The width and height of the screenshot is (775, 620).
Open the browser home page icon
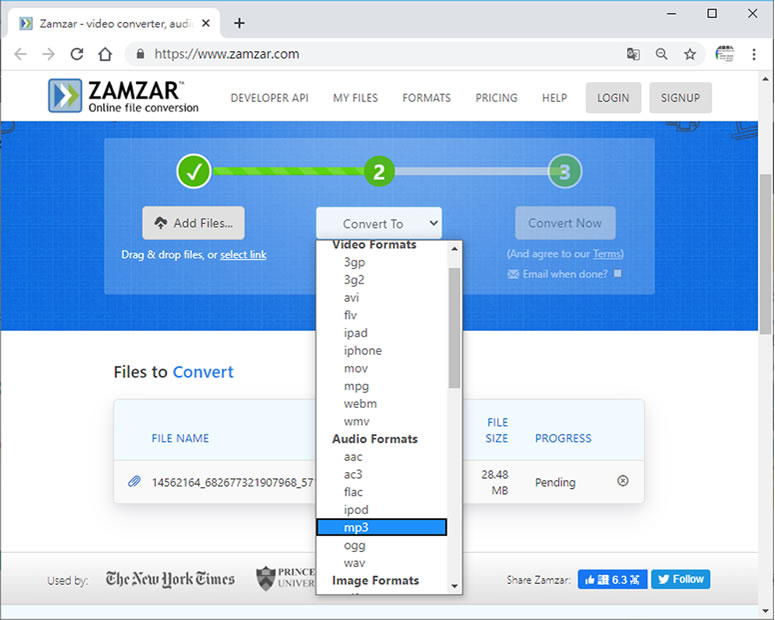[105, 54]
